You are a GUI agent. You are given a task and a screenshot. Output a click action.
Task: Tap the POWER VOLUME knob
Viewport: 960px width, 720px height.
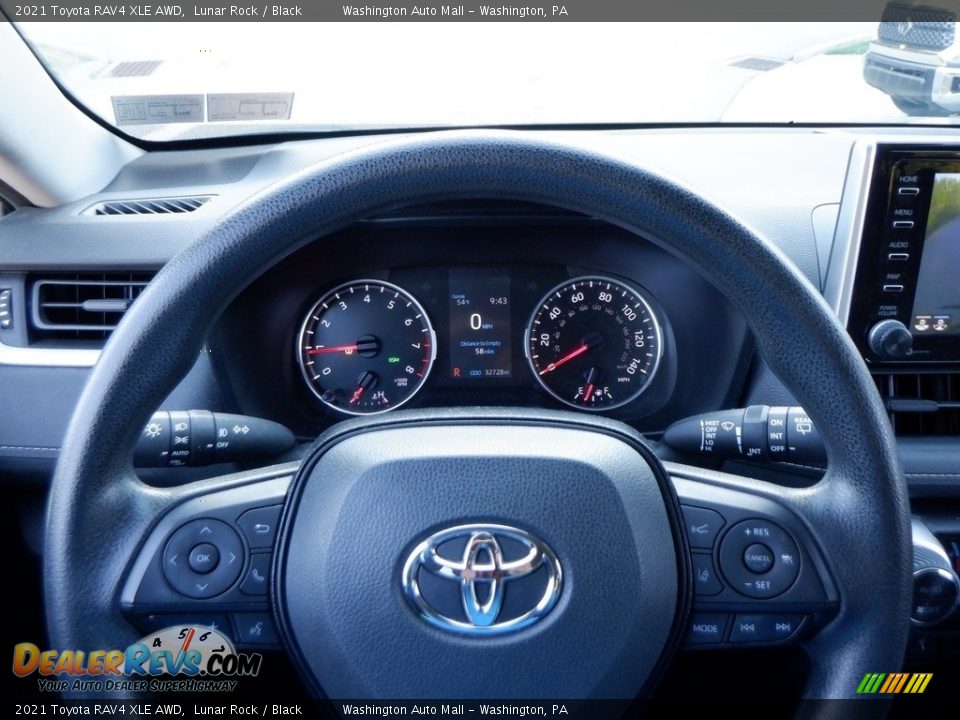(x=890, y=339)
